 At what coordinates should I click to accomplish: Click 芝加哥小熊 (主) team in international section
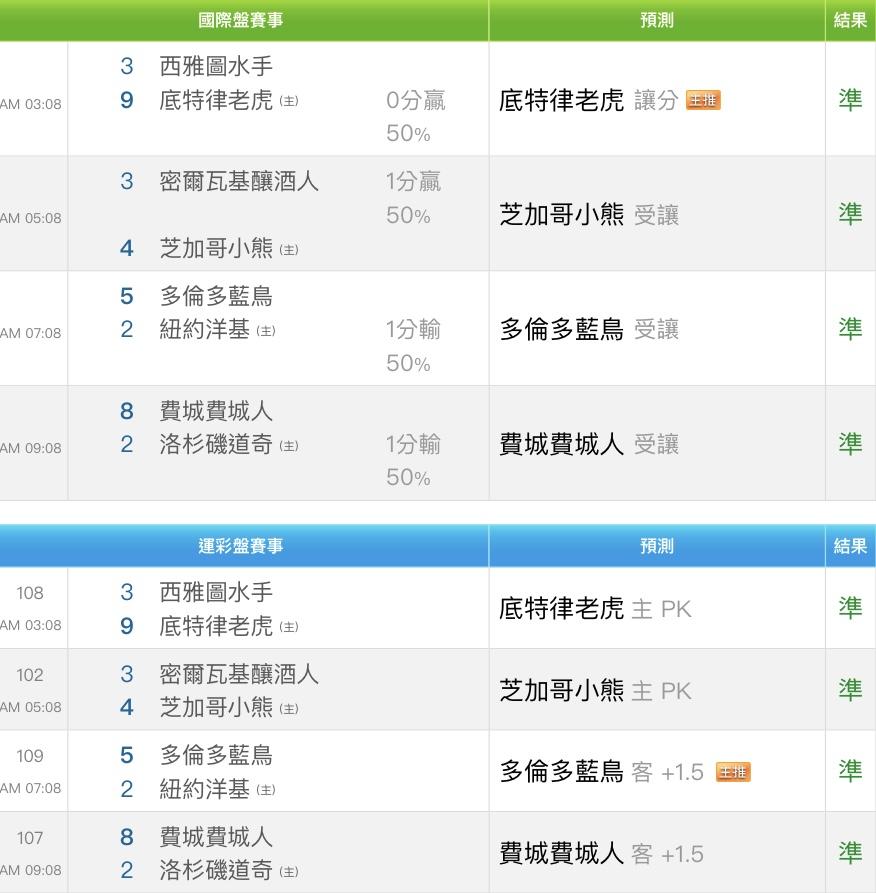click(x=228, y=248)
